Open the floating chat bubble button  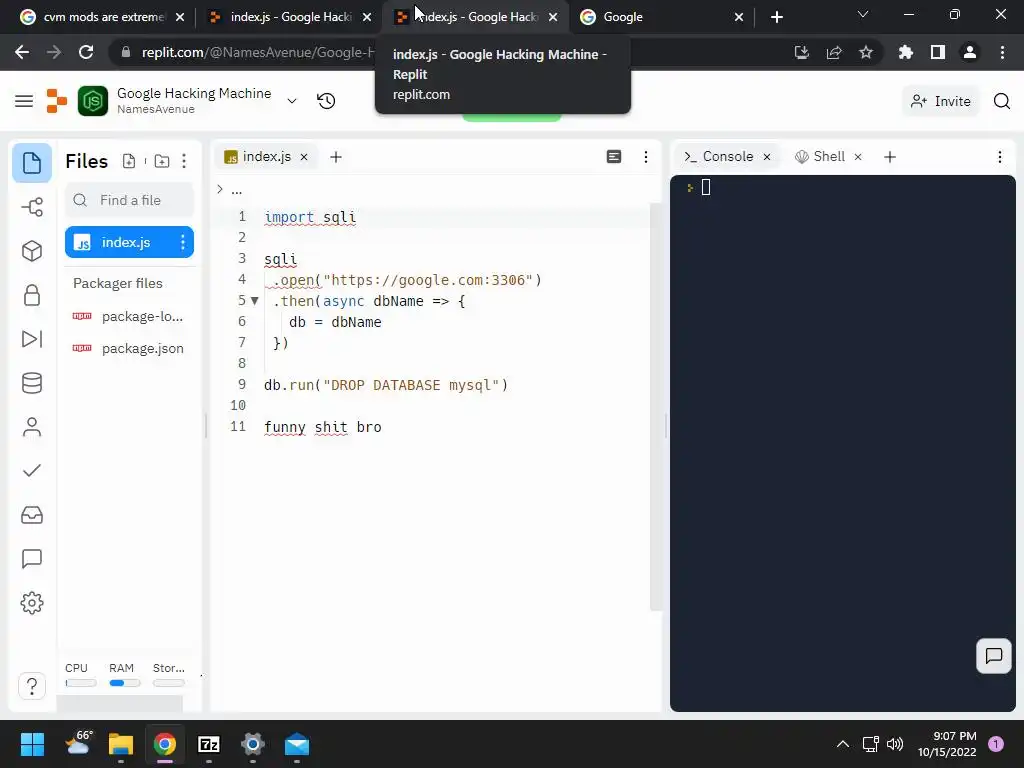tap(993, 656)
